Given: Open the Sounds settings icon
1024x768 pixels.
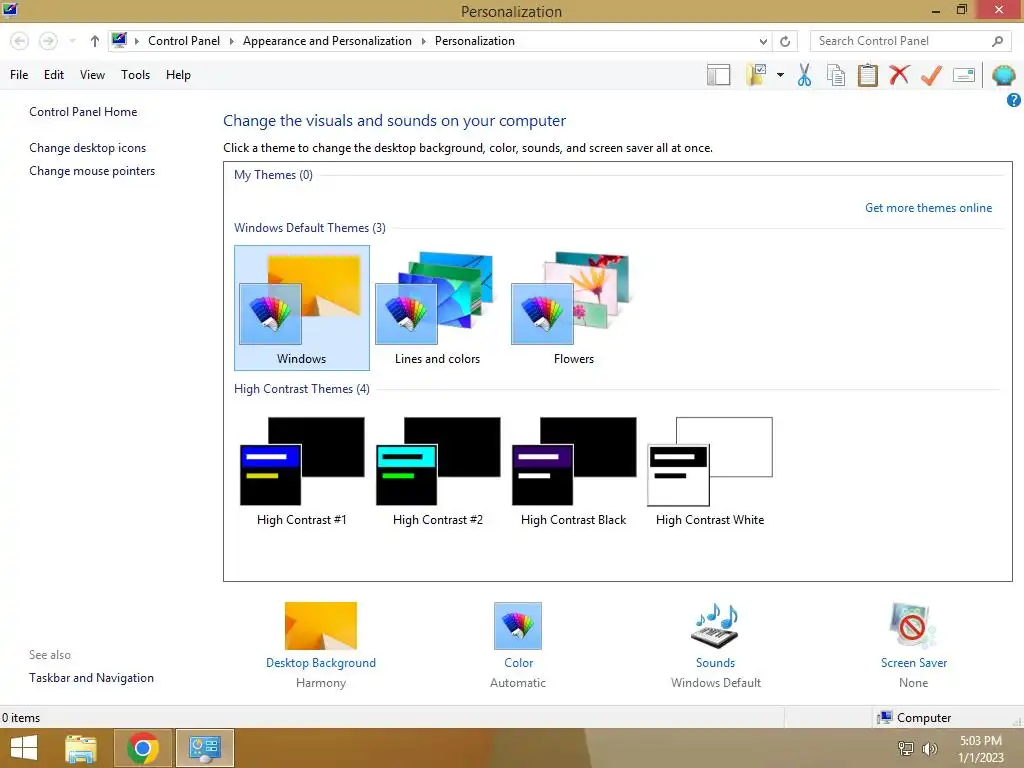Looking at the screenshot, I should point(715,626).
